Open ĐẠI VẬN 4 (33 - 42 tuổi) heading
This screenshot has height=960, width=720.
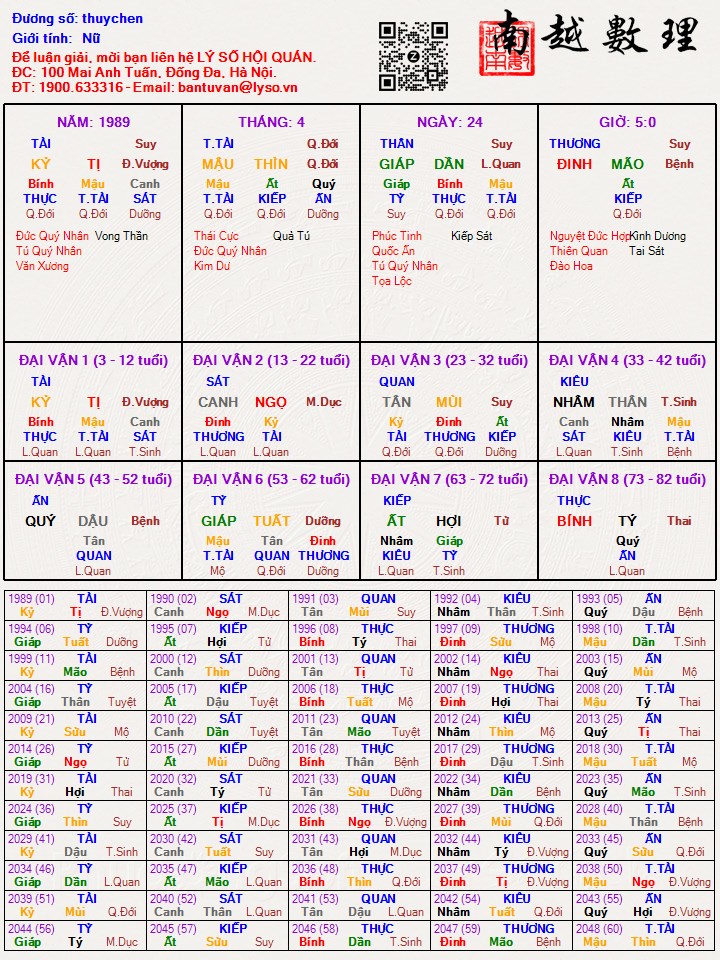pos(627,360)
